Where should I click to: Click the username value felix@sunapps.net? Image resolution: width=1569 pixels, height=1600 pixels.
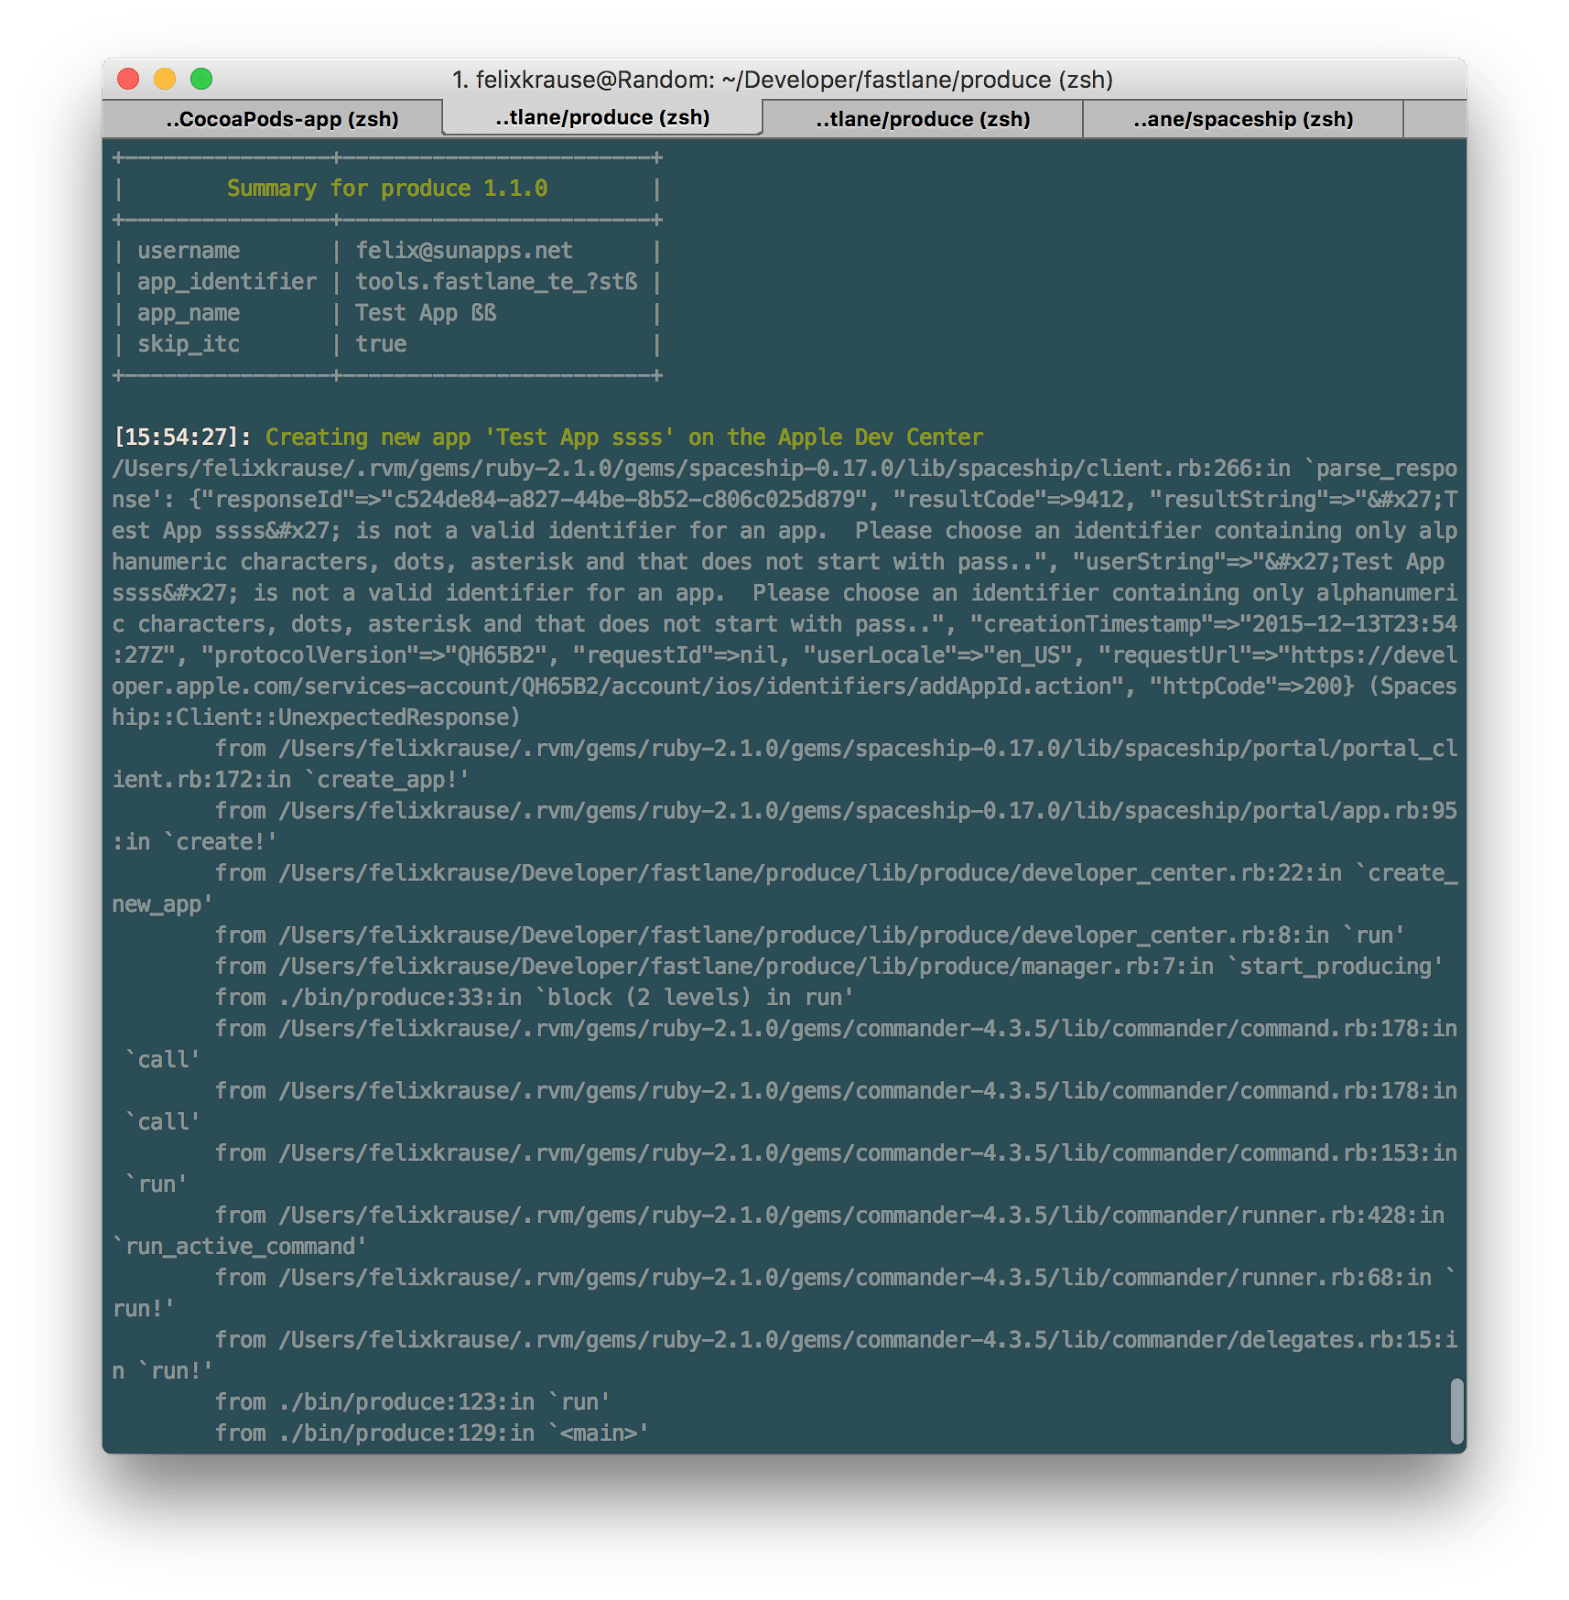pyautogui.click(x=464, y=250)
